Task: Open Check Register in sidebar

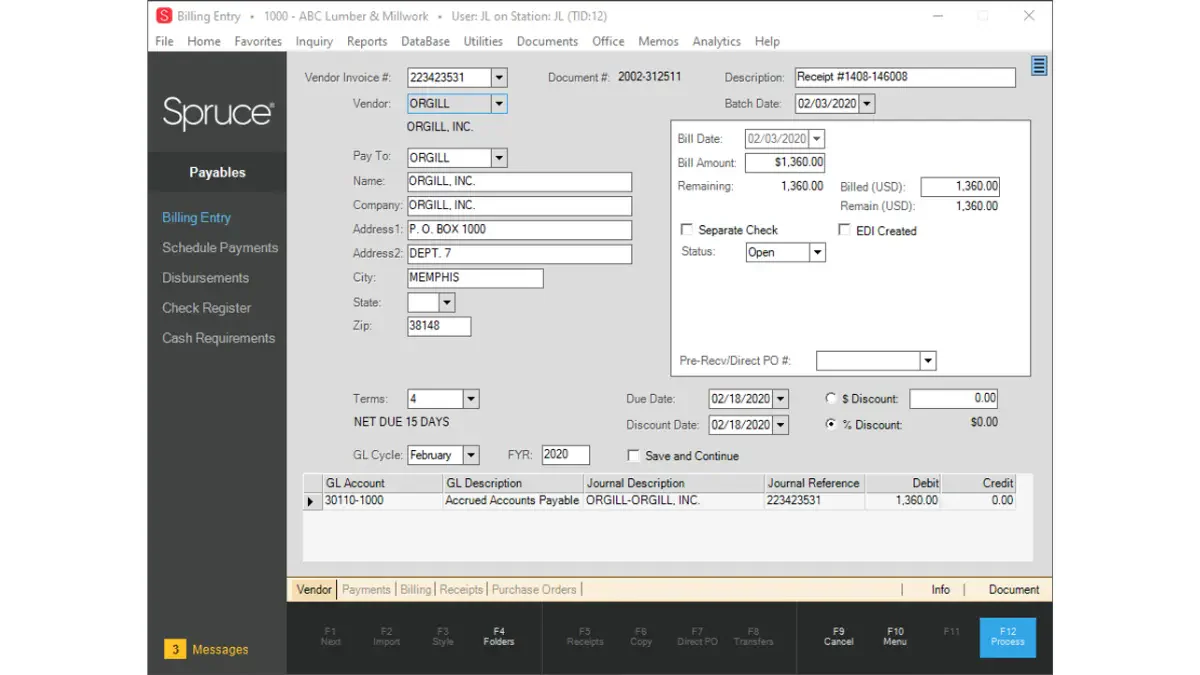Action: [206, 308]
